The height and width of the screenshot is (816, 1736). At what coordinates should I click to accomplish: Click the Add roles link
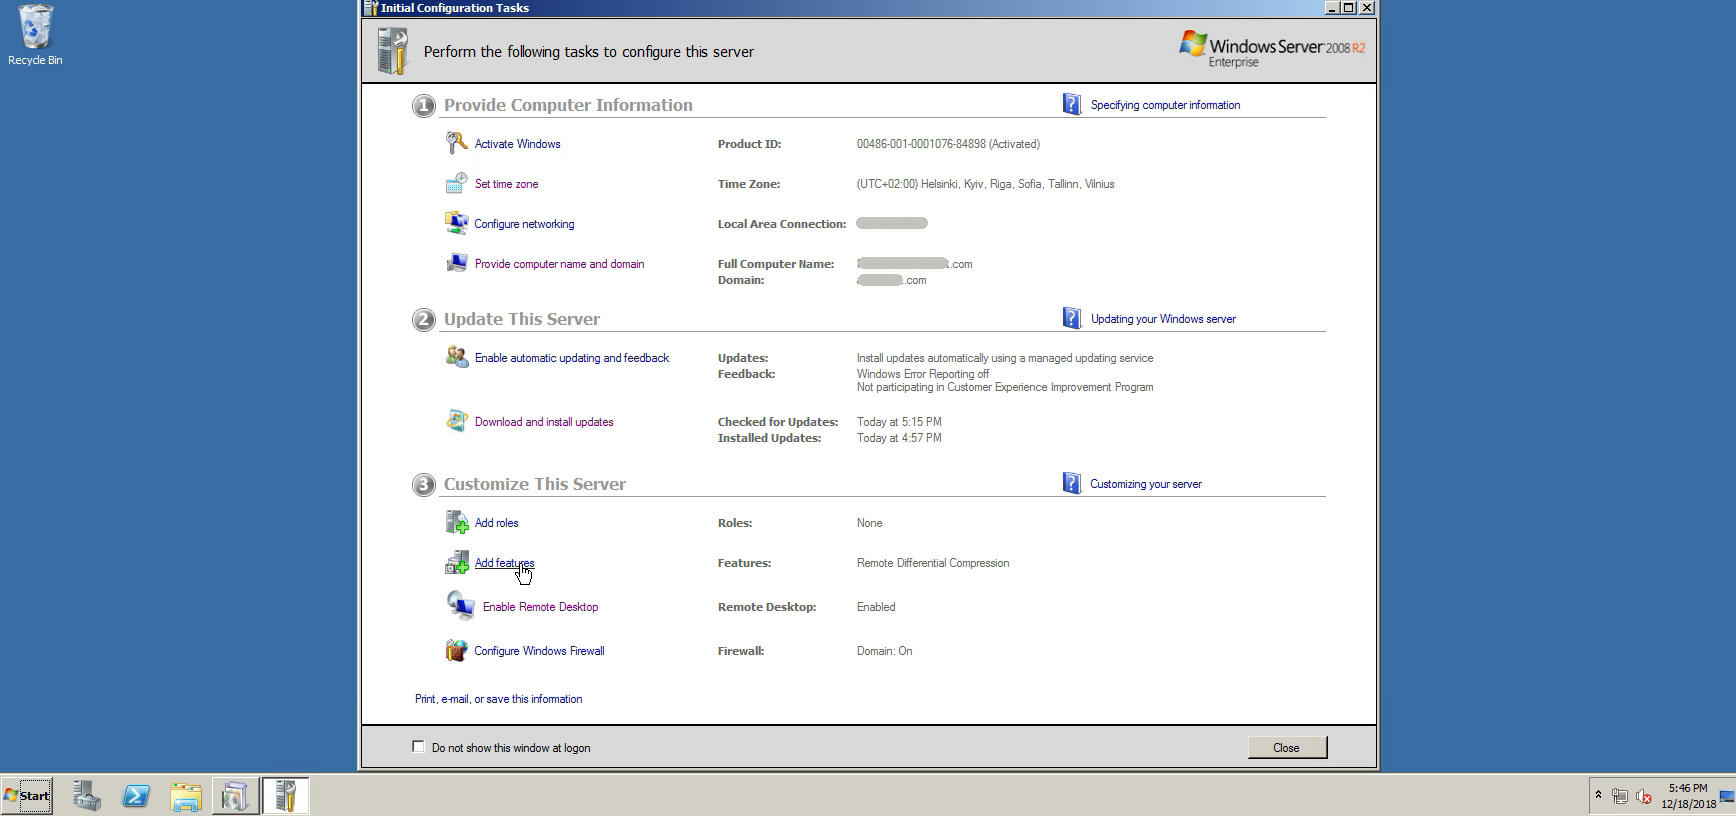click(x=496, y=523)
